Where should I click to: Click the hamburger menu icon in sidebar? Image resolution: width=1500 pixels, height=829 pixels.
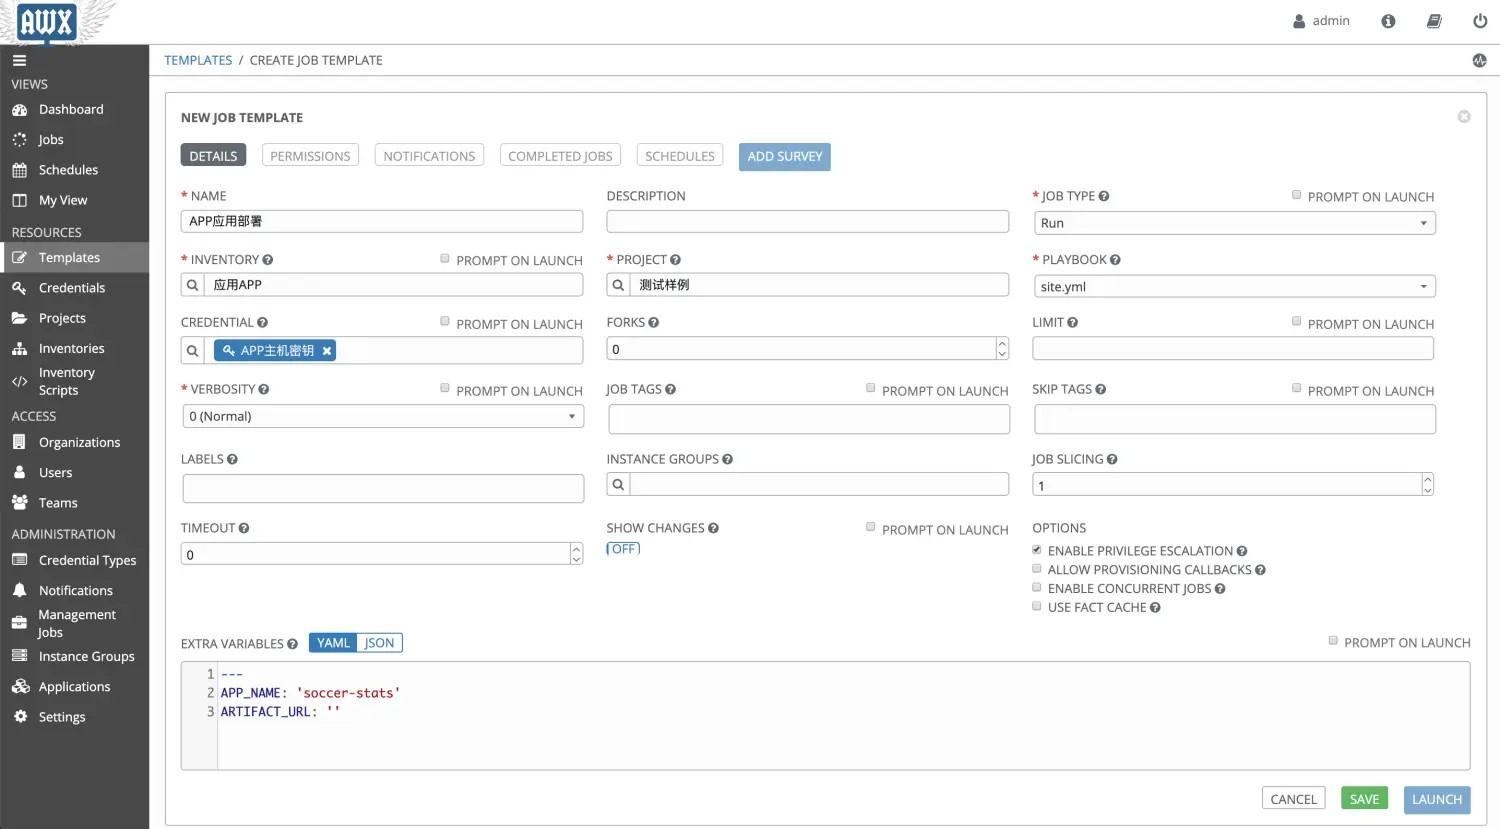(19, 60)
